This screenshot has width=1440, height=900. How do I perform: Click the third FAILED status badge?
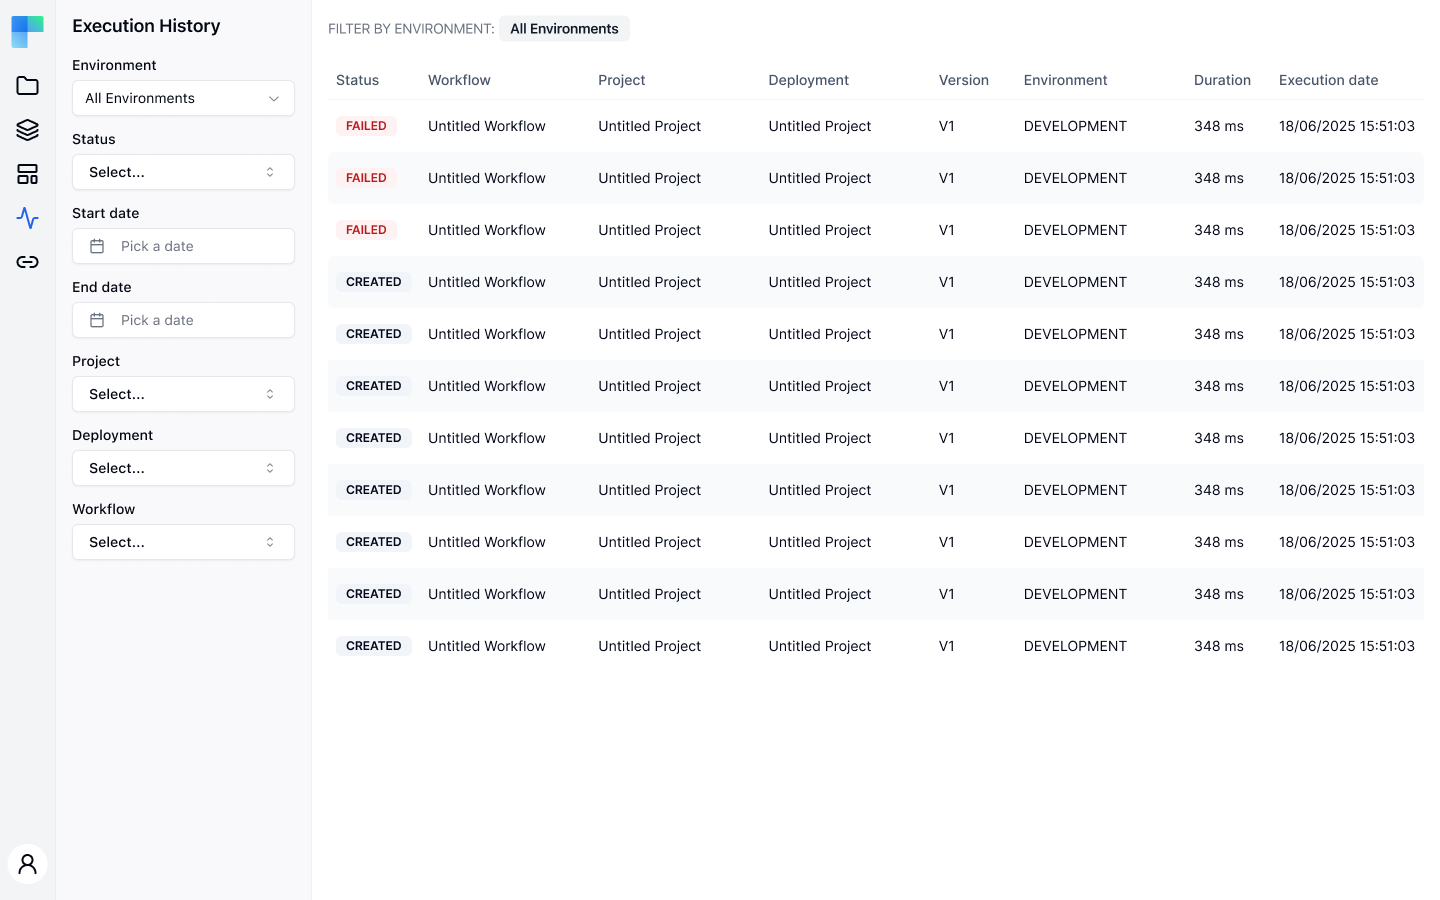pyautogui.click(x=366, y=230)
